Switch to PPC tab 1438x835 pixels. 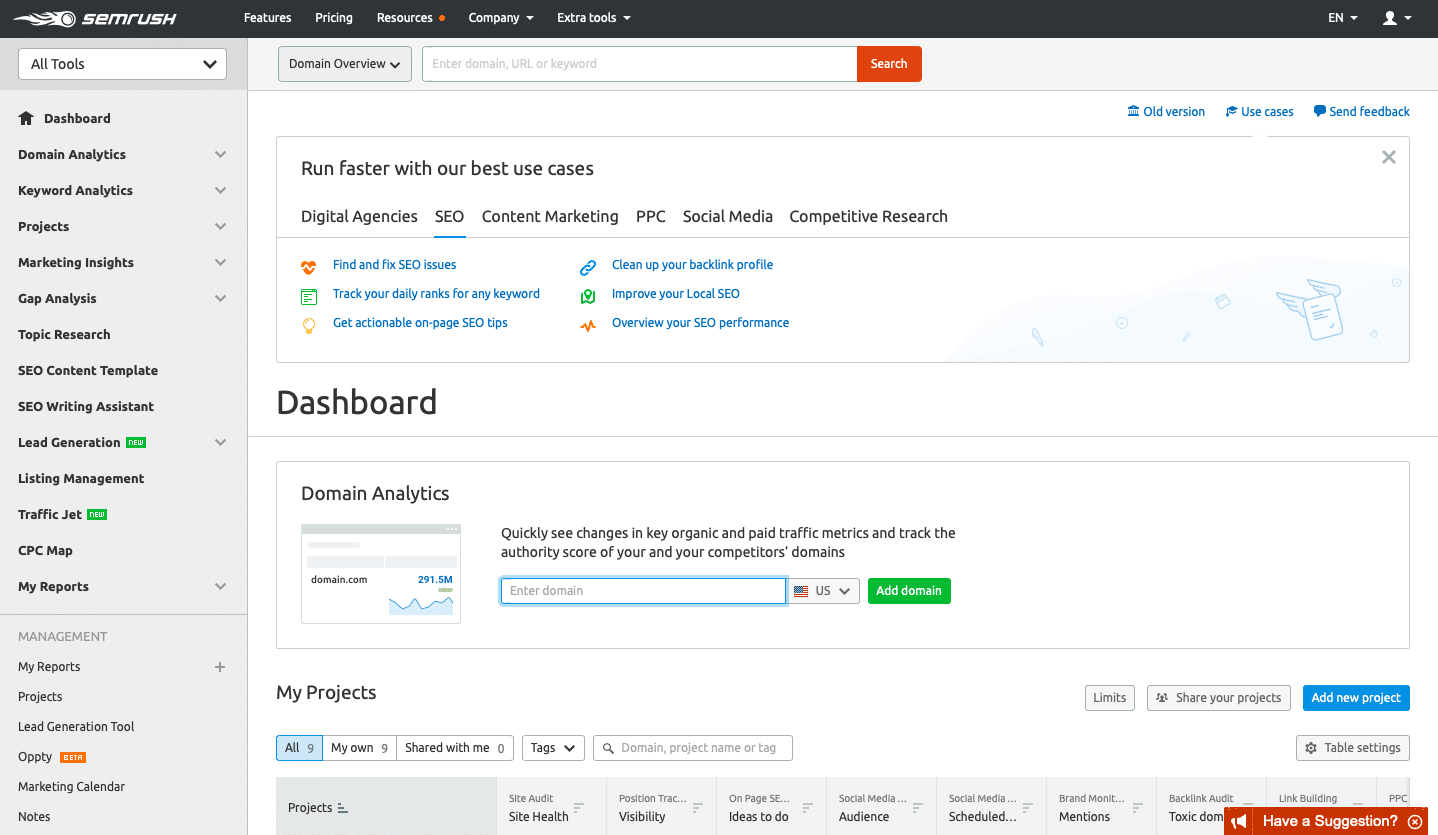pyautogui.click(x=651, y=217)
